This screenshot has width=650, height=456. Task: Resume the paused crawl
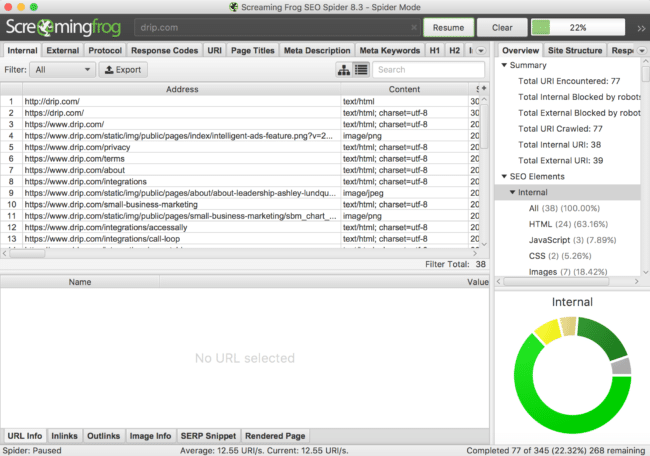coord(449,28)
